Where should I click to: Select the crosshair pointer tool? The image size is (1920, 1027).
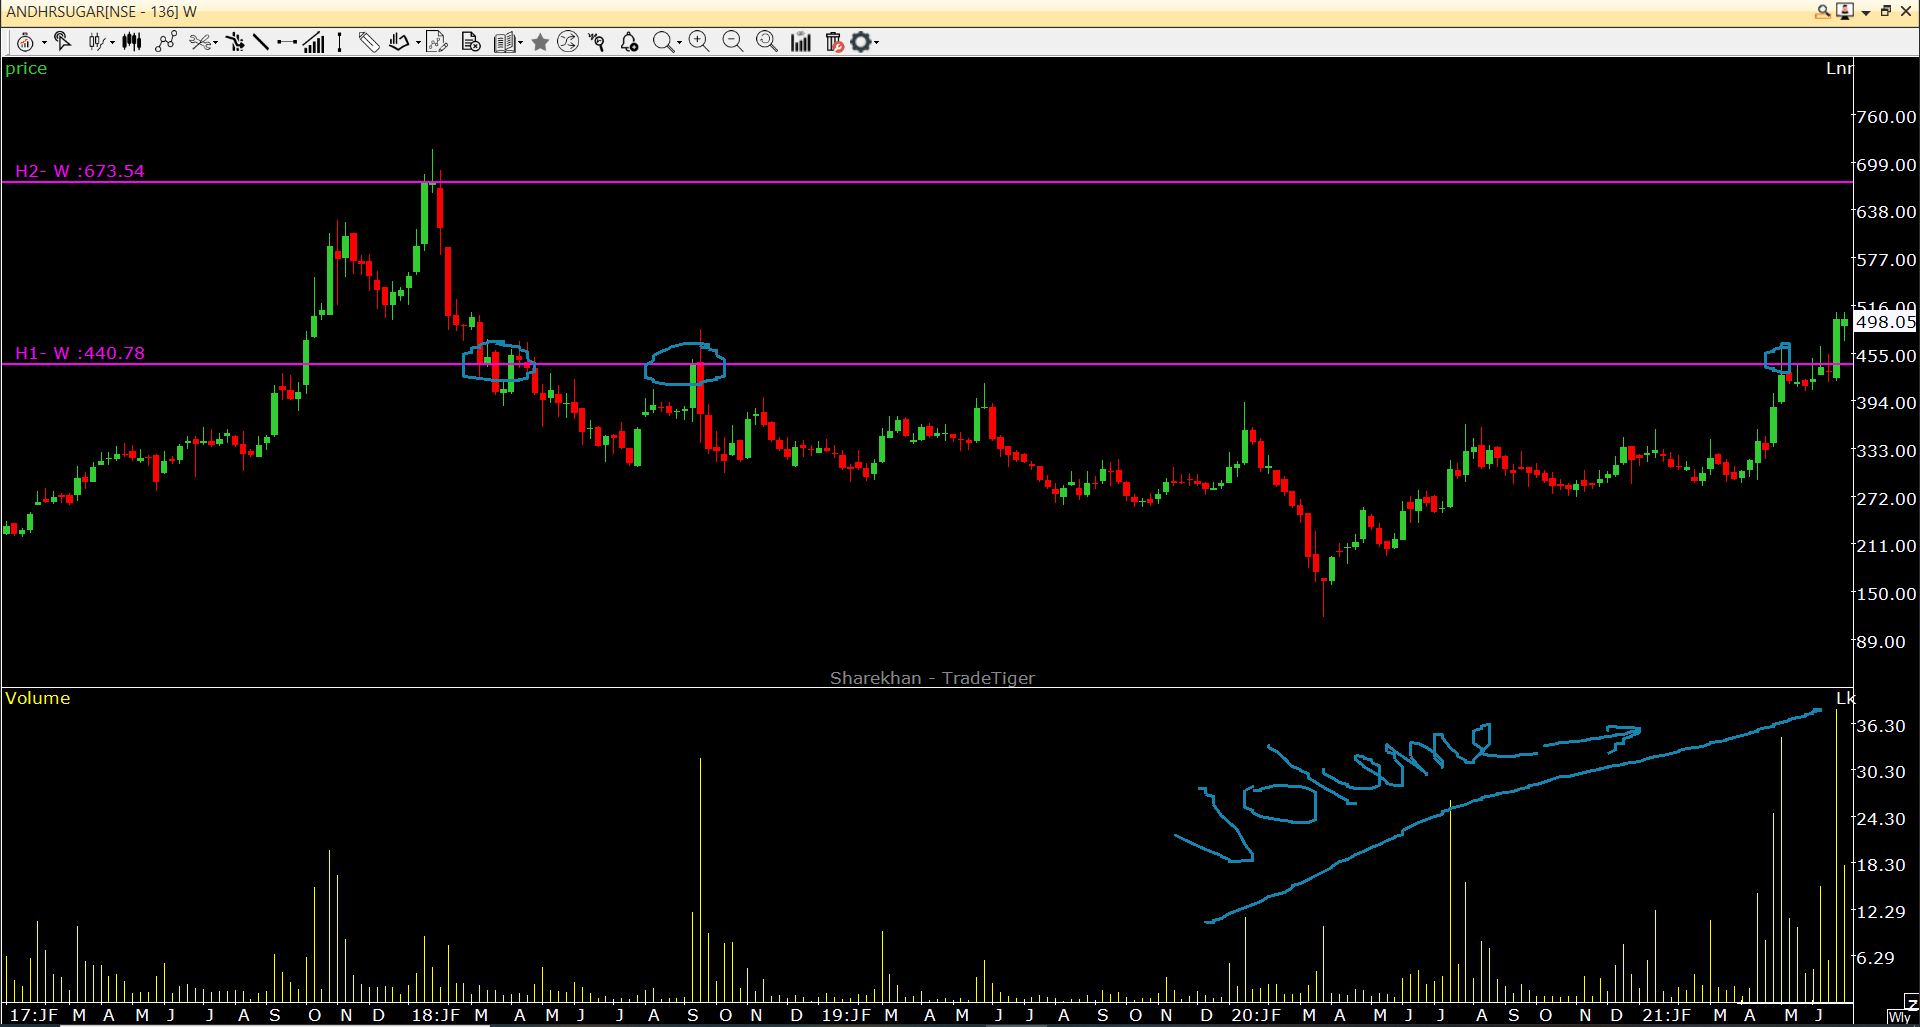pos(62,42)
